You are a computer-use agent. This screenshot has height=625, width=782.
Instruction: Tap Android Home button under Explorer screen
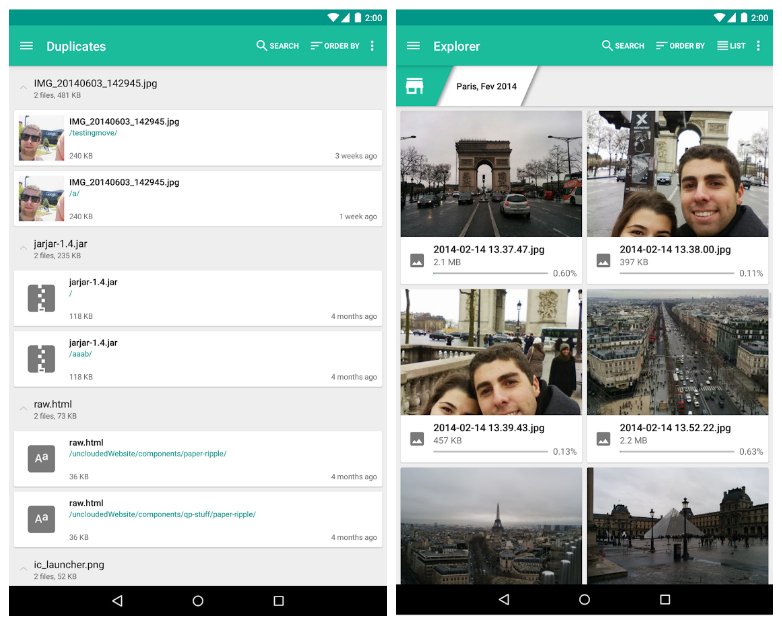585,599
